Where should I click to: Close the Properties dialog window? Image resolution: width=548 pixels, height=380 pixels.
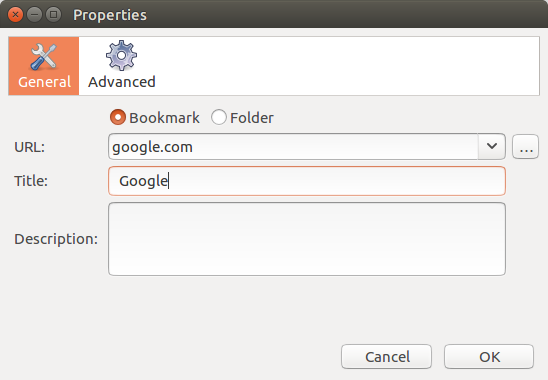click(15, 15)
